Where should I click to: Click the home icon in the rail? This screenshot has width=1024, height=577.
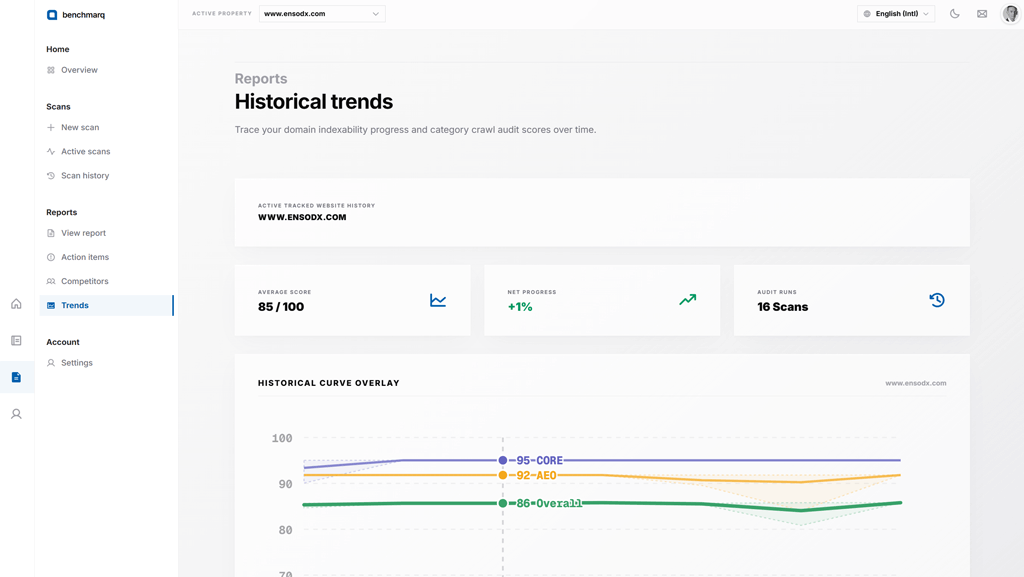(x=16, y=304)
